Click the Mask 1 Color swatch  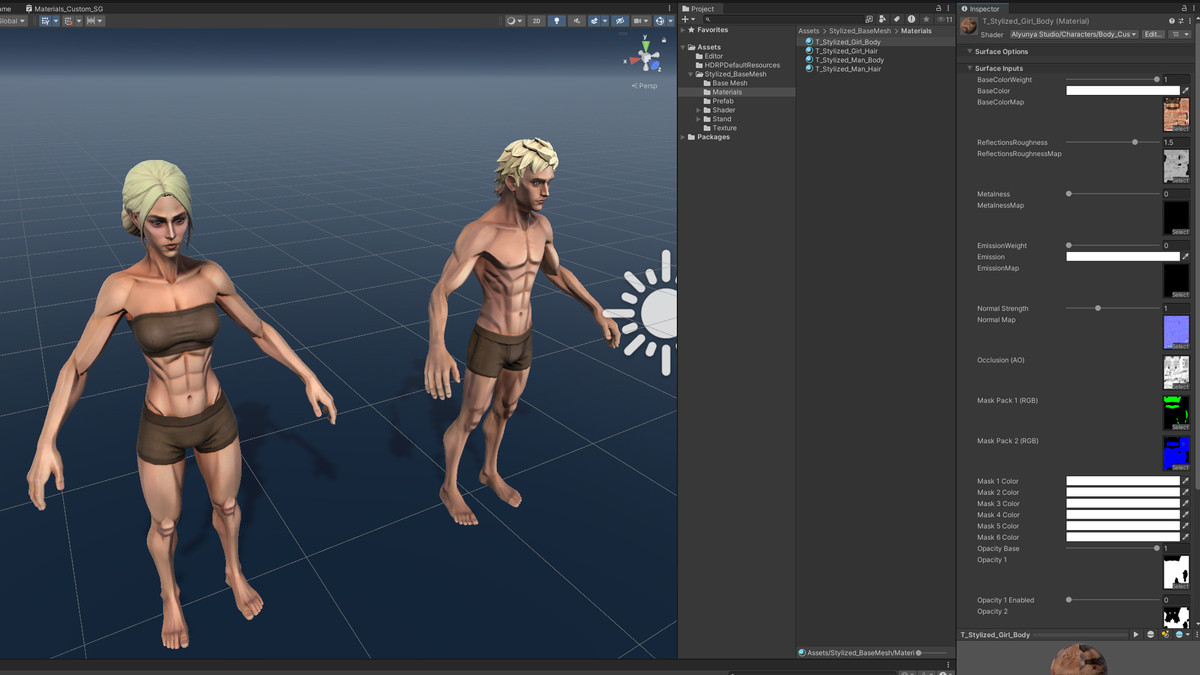pyautogui.click(x=1123, y=481)
